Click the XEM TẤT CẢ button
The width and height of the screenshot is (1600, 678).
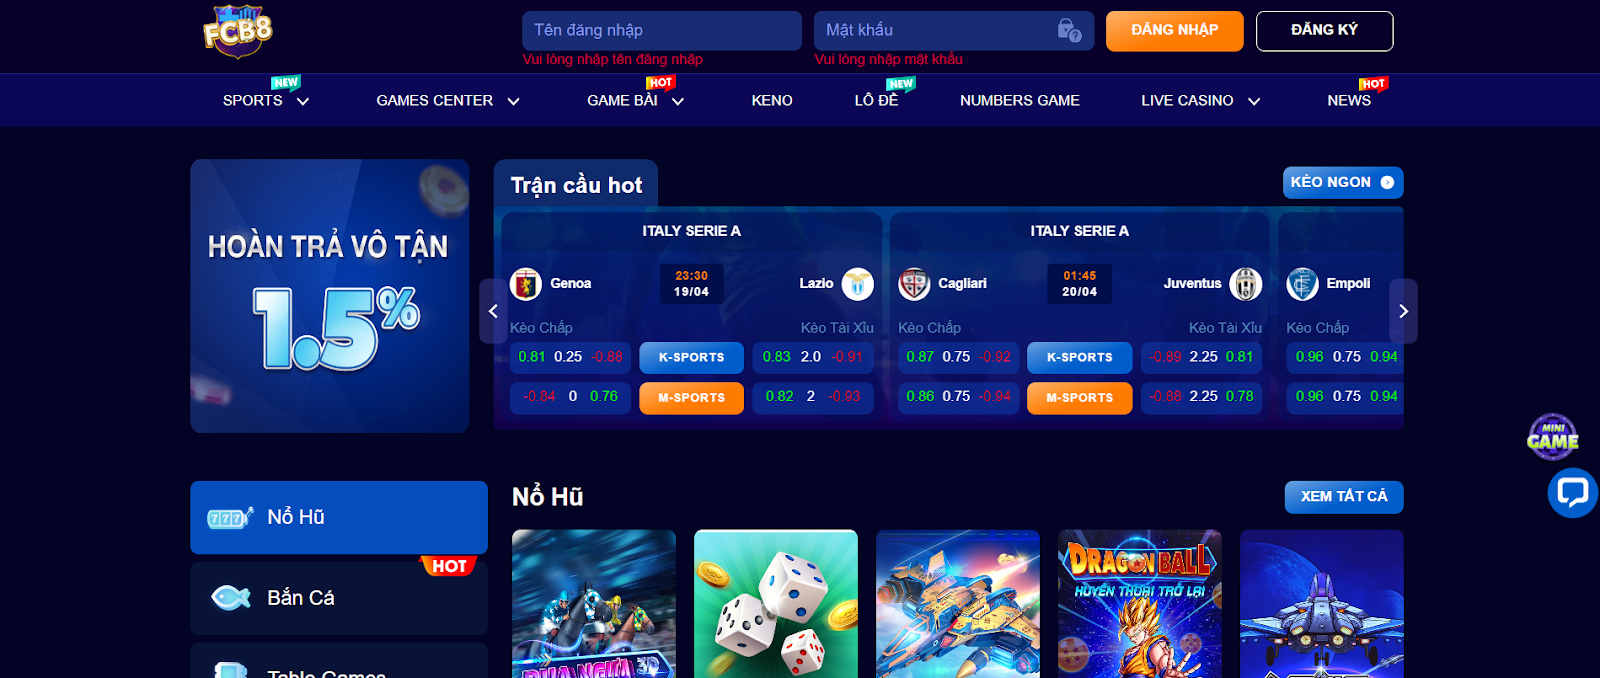[1344, 497]
